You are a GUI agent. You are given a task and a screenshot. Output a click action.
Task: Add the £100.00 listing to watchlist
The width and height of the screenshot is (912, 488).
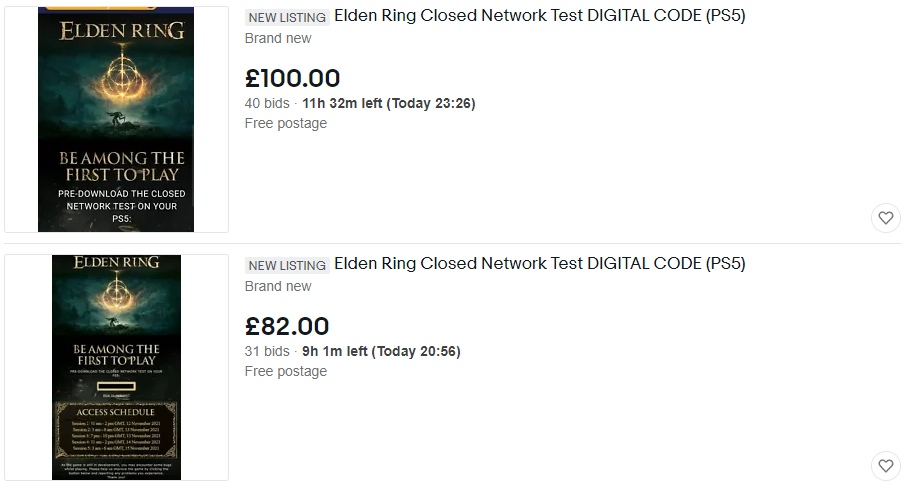pos(885,217)
